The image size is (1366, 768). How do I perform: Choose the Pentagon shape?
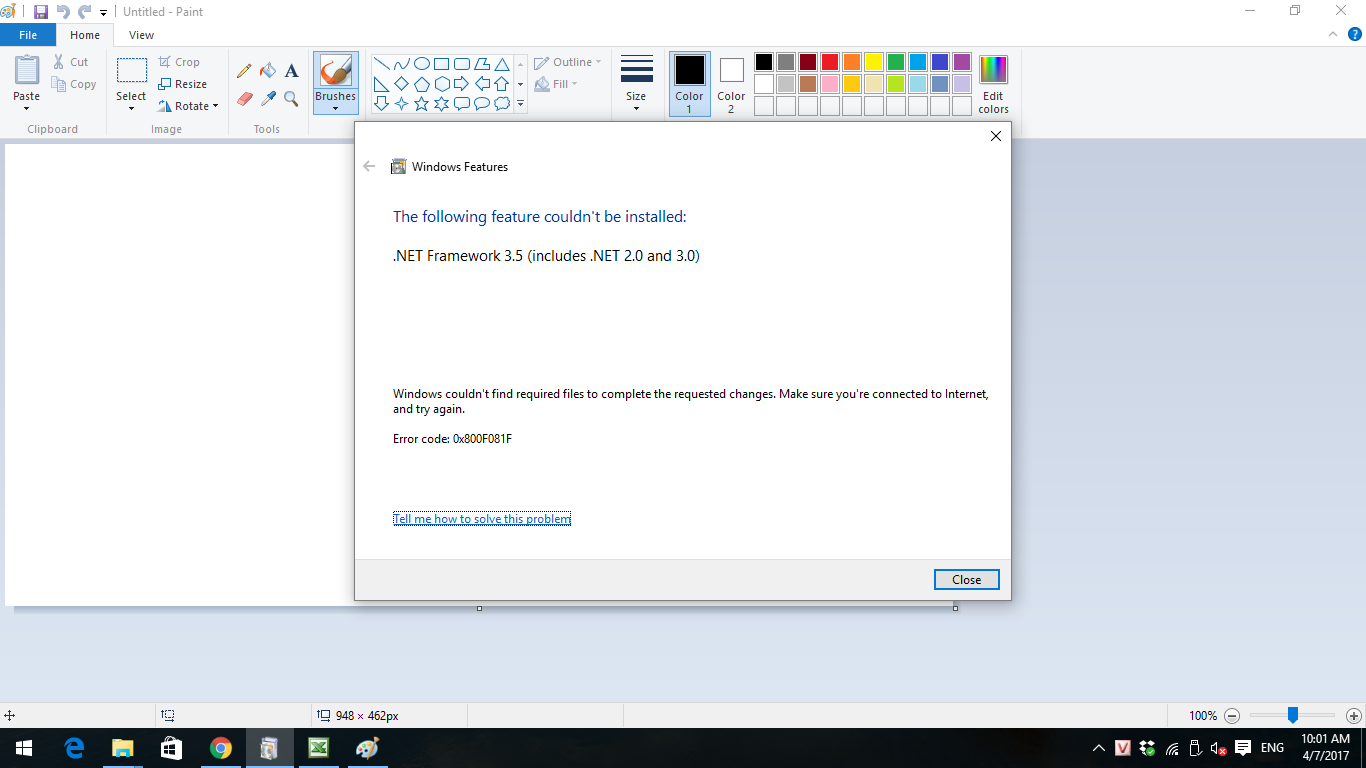422,84
